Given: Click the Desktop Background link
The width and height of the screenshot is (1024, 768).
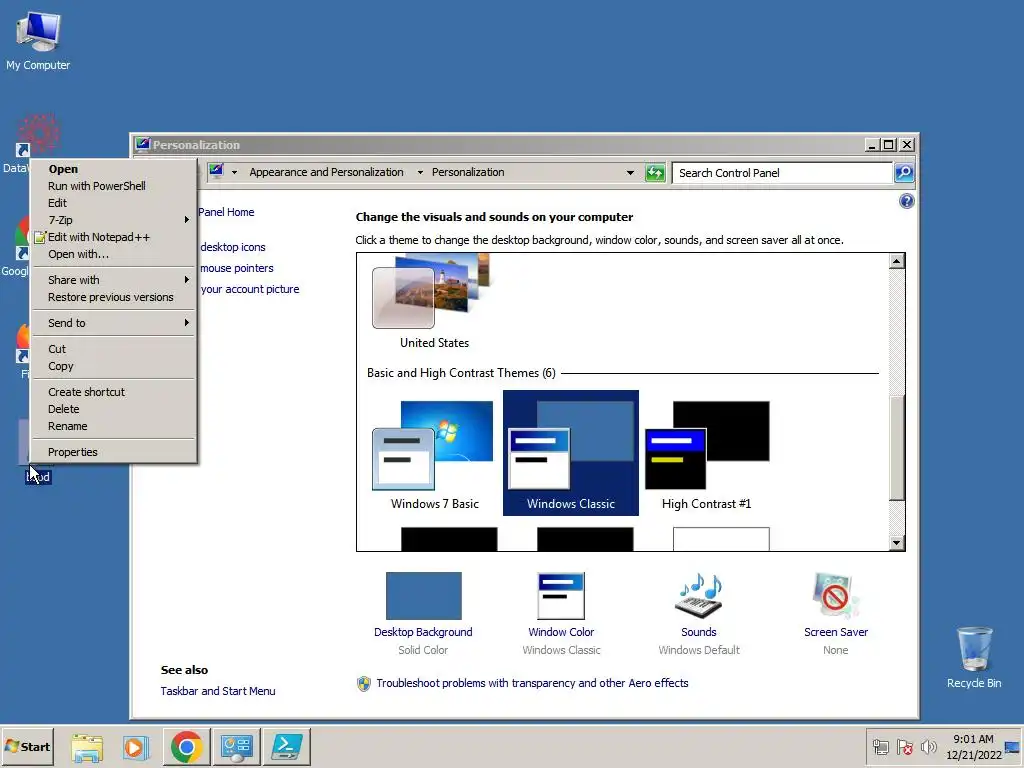Looking at the screenshot, I should coord(423,632).
